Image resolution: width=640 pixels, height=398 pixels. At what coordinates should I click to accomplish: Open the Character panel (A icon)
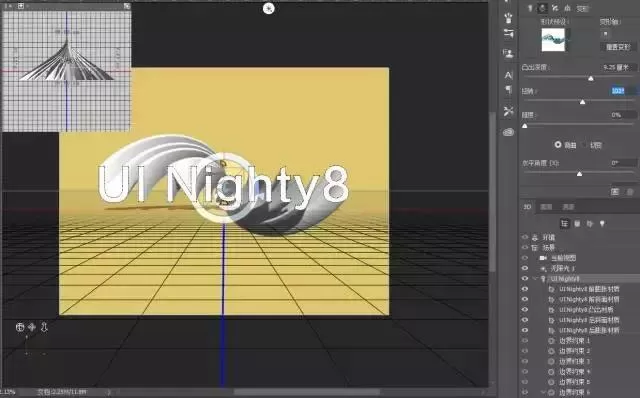[x=508, y=75]
